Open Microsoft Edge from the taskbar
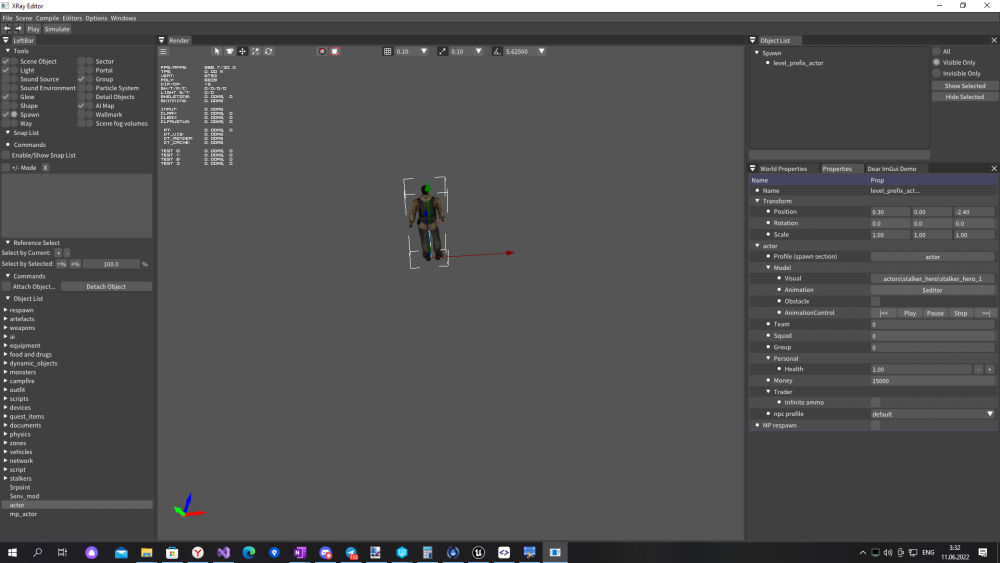Screen dimensions: 1000x563 coord(249,552)
